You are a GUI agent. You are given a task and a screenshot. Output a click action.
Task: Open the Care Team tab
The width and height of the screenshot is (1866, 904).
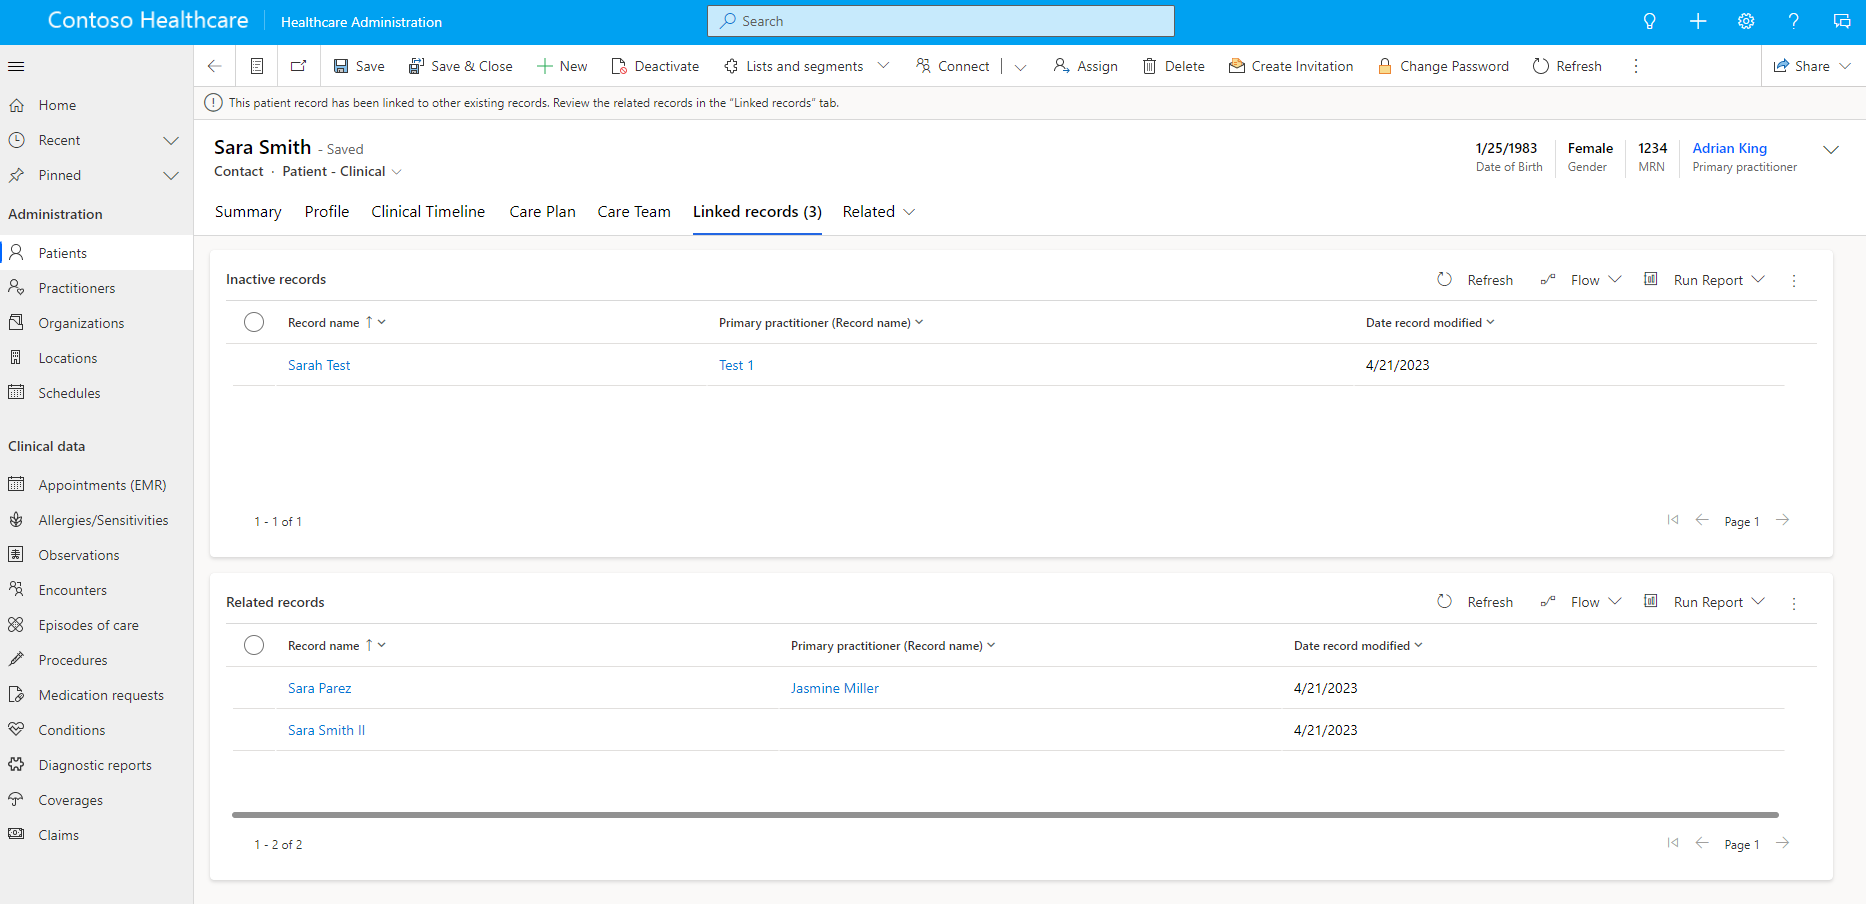tap(634, 212)
